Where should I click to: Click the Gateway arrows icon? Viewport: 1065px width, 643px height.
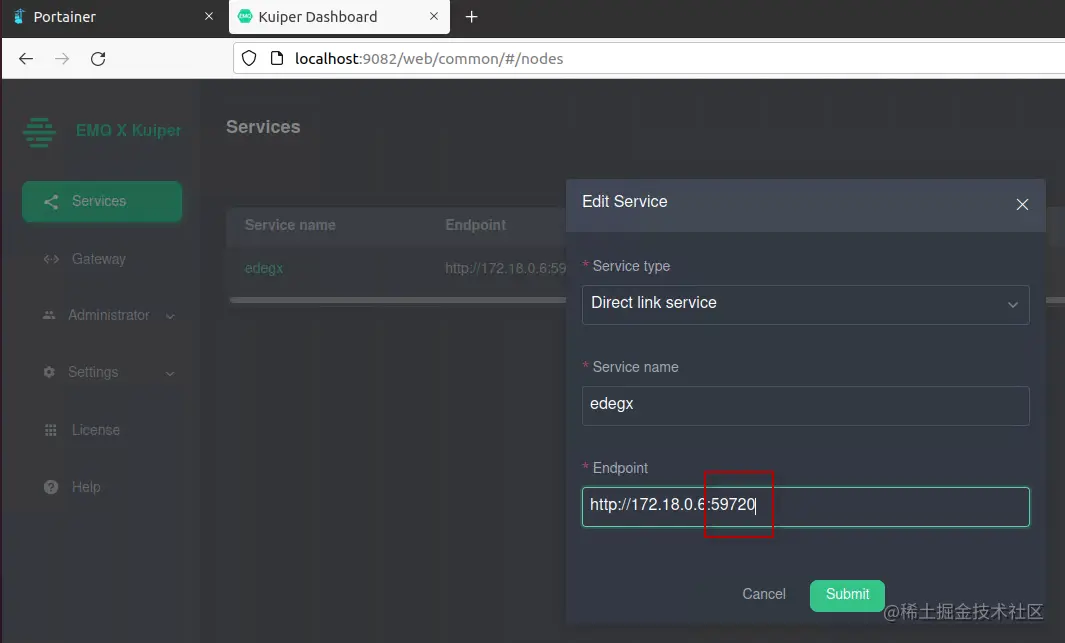(x=51, y=259)
